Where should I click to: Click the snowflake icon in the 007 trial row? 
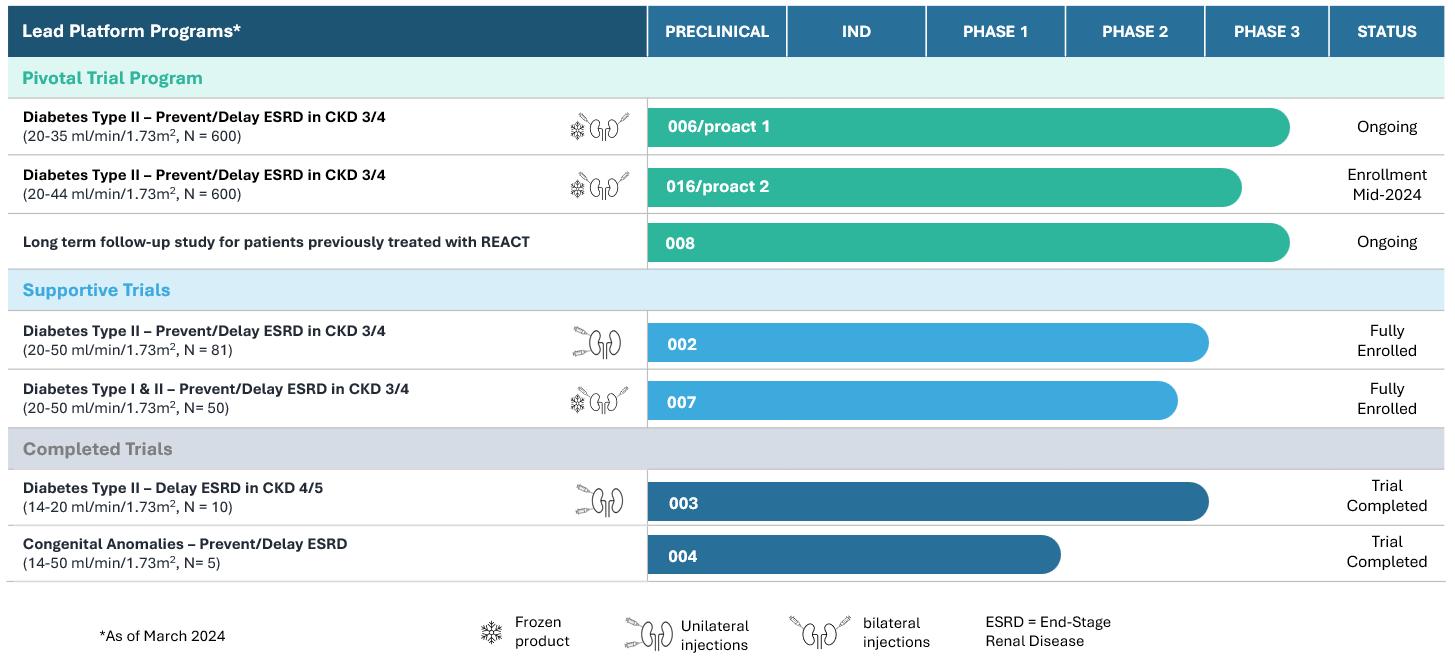pos(577,403)
